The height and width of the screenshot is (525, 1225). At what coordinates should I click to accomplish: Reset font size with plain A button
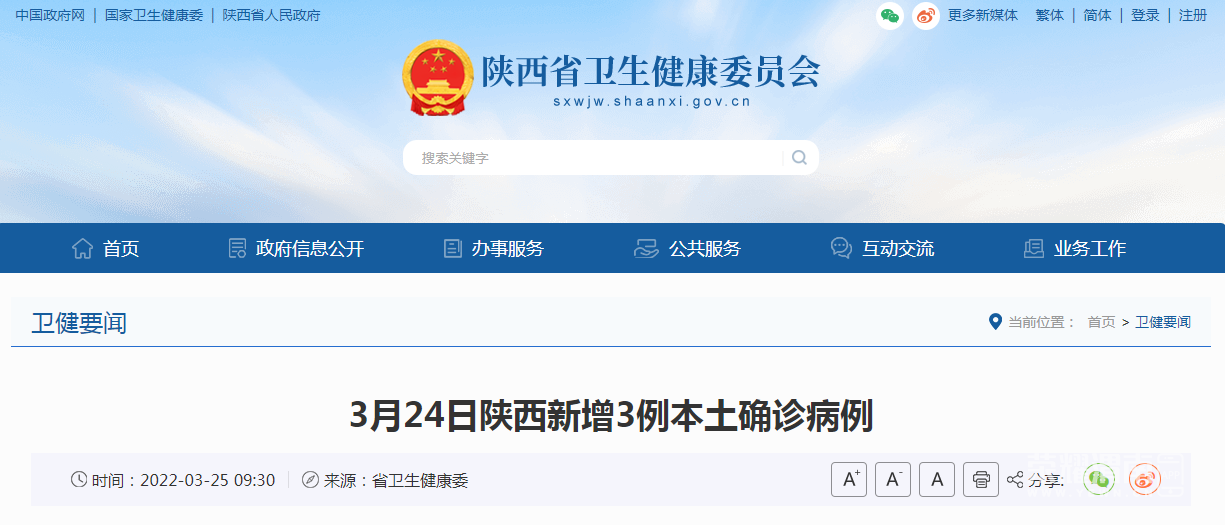pyautogui.click(x=937, y=480)
